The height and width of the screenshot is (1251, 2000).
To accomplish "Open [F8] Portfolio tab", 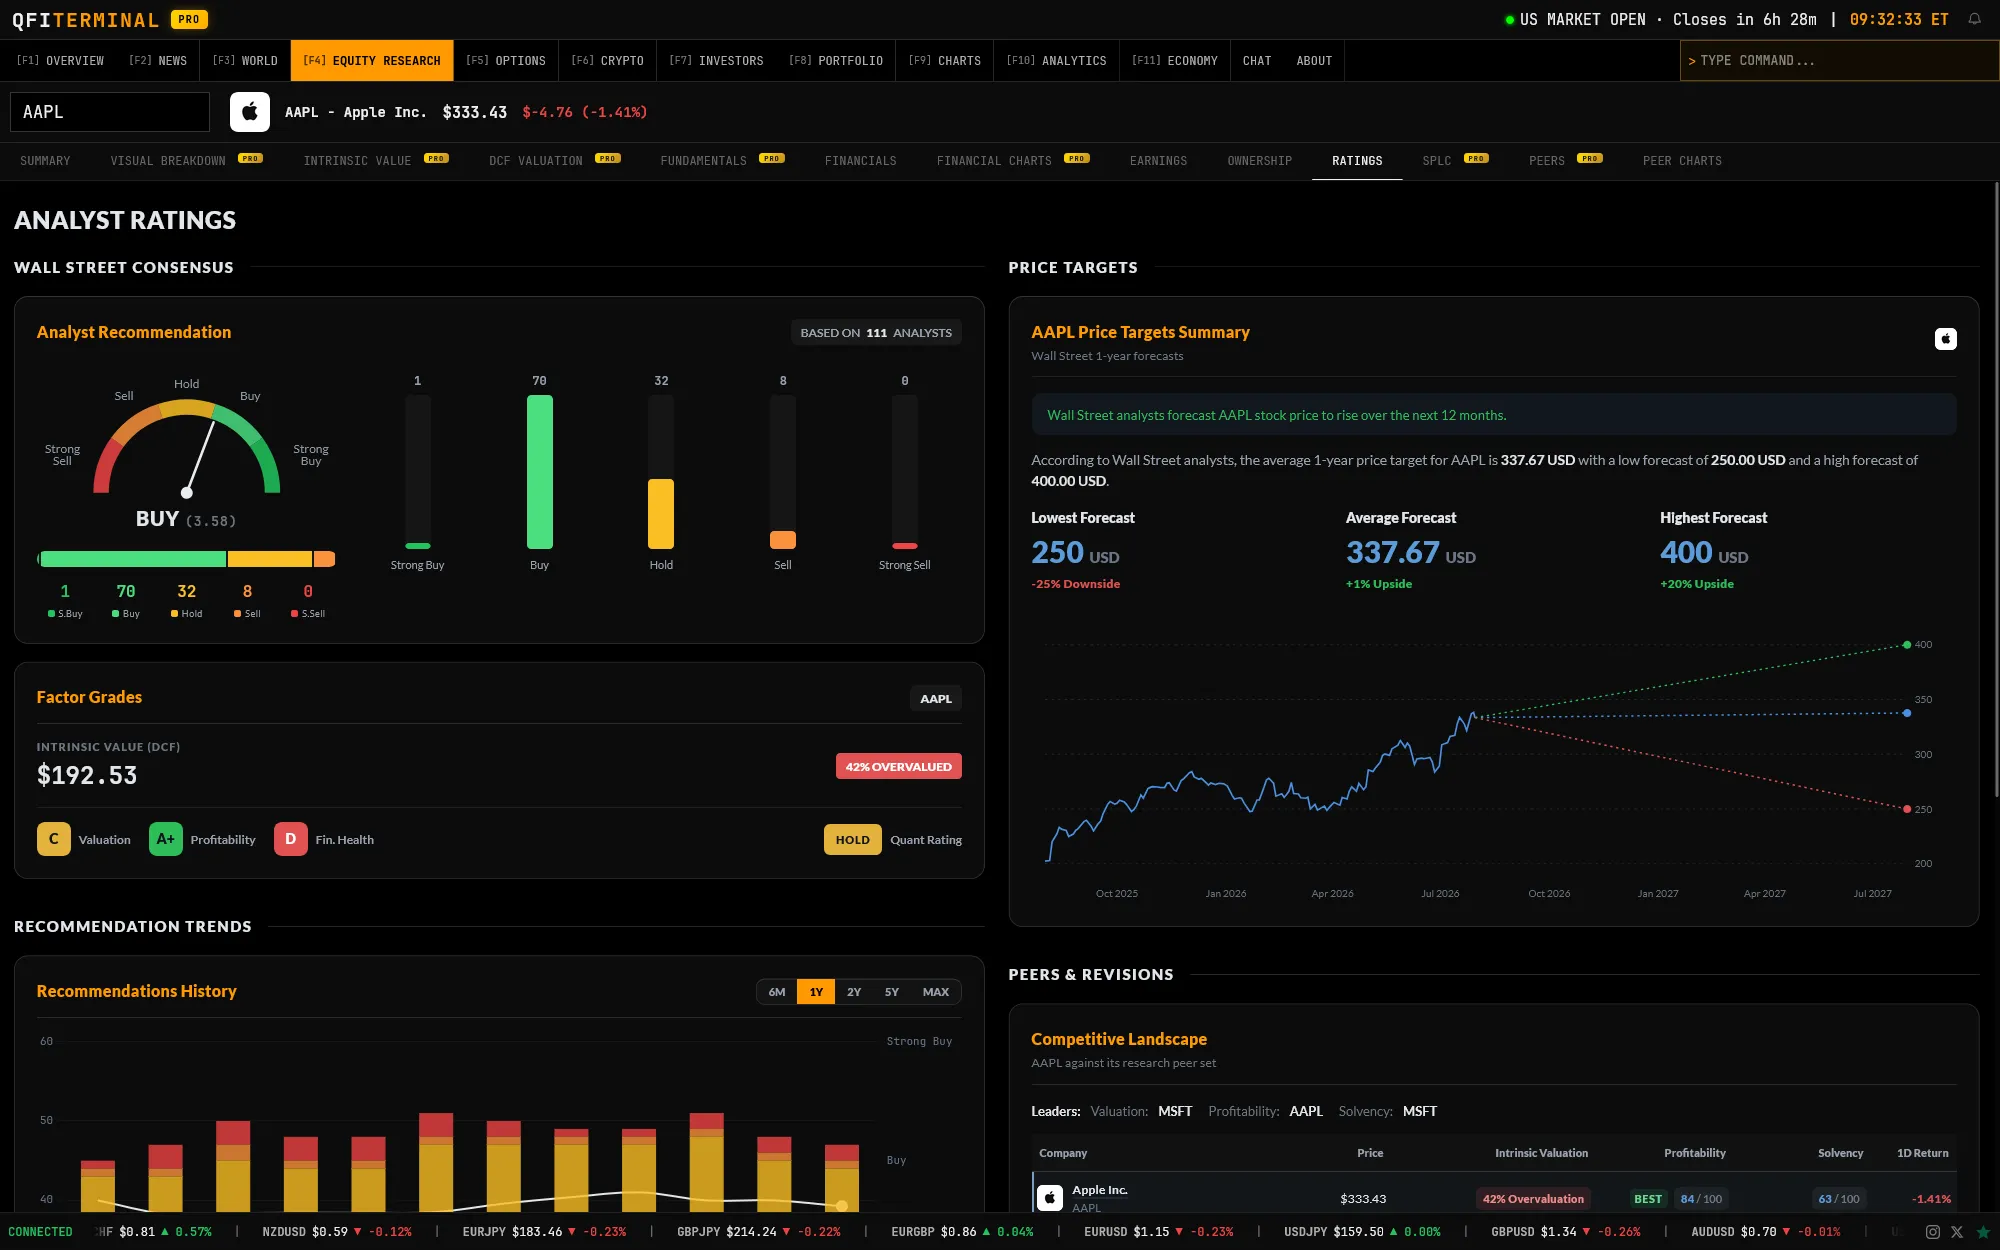I will tap(836, 61).
